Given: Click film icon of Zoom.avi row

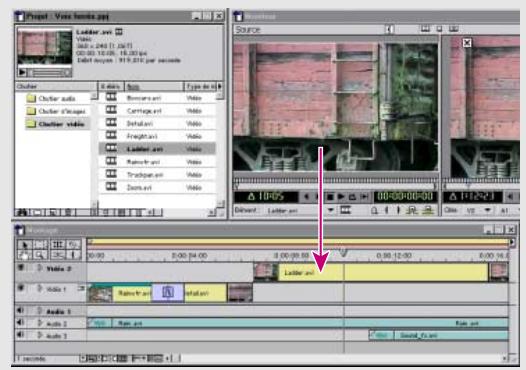Looking at the screenshot, I should 111,187.
